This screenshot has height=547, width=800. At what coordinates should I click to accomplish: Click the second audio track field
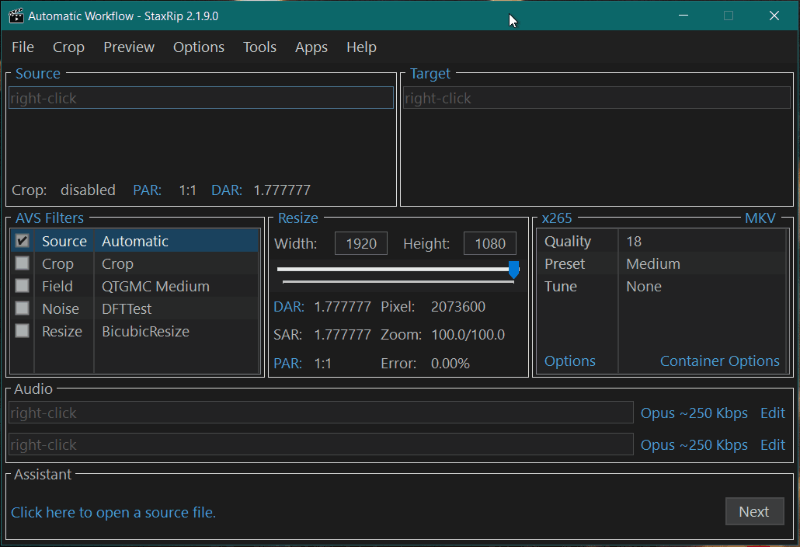coord(321,444)
